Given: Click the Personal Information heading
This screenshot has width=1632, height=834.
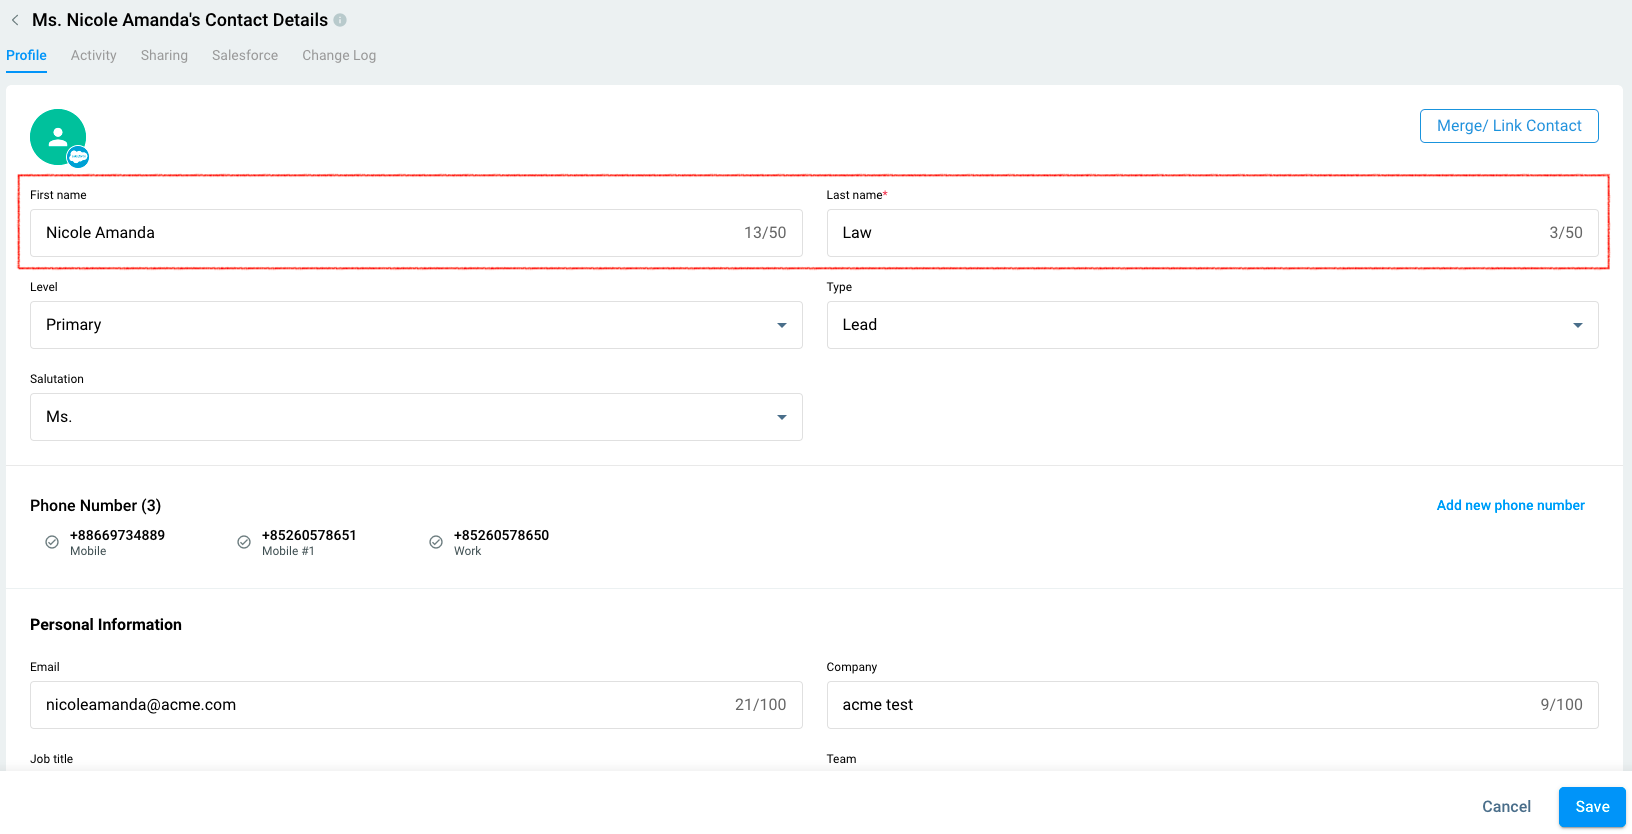Looking at the screenshot, I should pos(106,625).
